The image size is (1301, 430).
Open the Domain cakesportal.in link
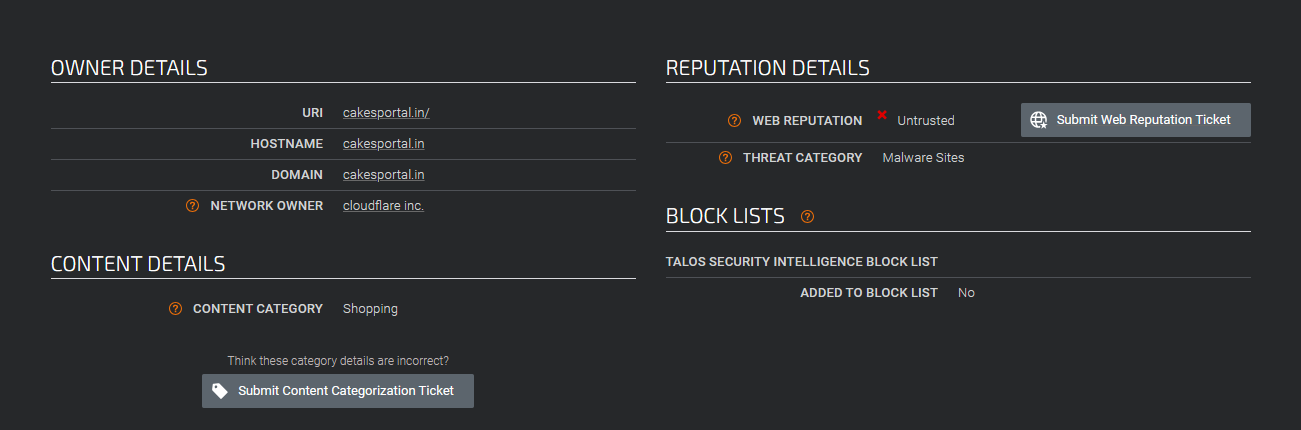[x=383, y=175]
